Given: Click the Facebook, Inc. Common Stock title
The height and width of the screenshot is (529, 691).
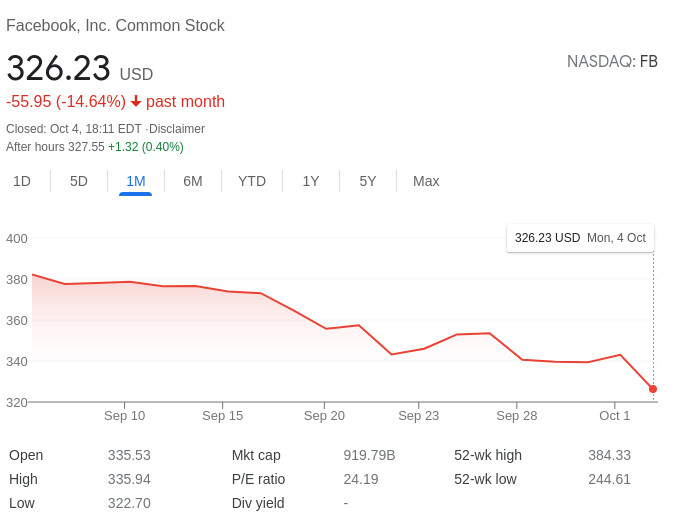Looking at the screenshot, I should 115,26.
